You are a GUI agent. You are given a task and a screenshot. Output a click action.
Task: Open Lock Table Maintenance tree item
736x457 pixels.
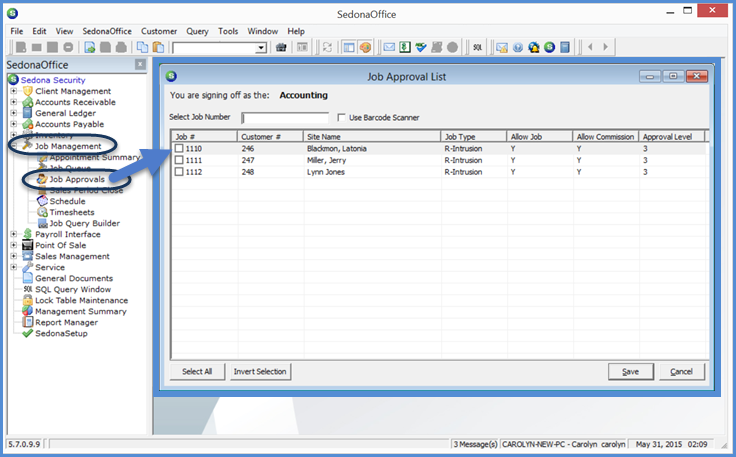point(81,300)
